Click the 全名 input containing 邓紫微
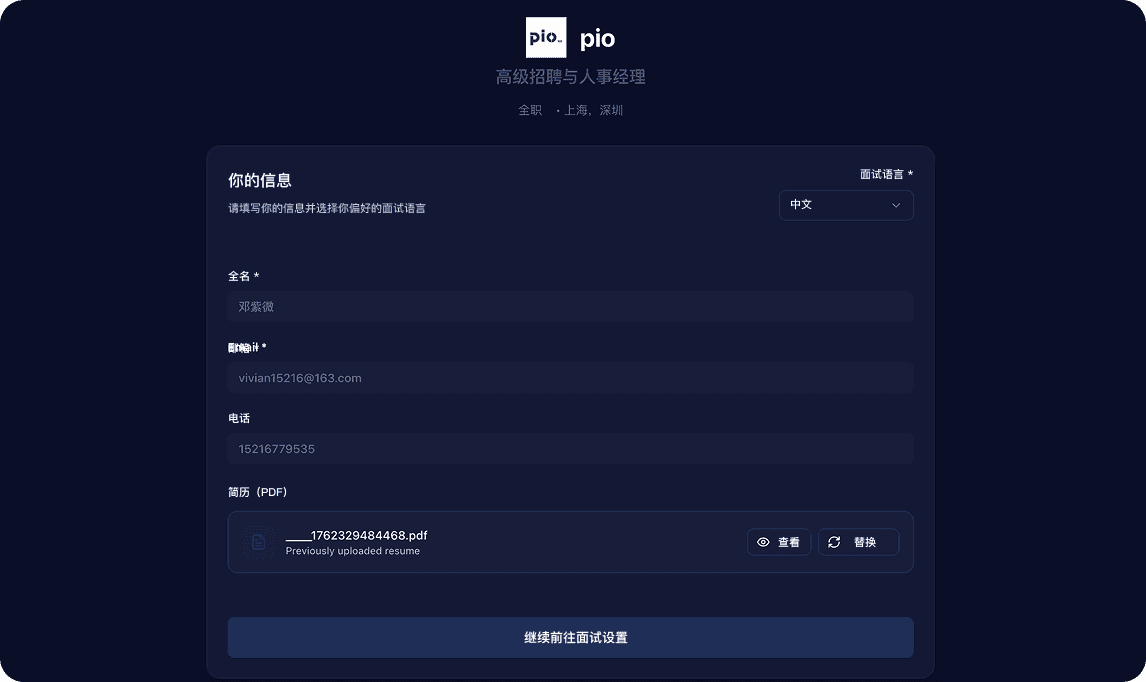The width and height of the screenshot is (1146, 682). pyautogui.click(x=570, y=306)
